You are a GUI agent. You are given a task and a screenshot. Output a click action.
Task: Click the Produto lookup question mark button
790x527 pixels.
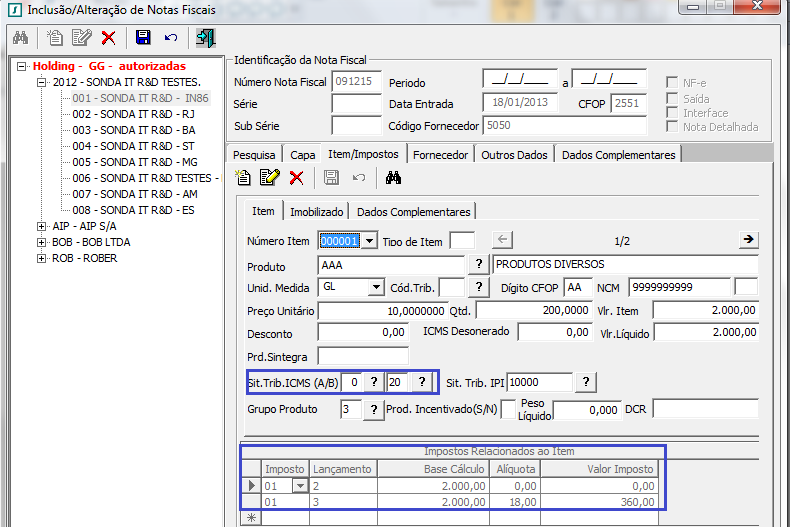click(479, 265)
